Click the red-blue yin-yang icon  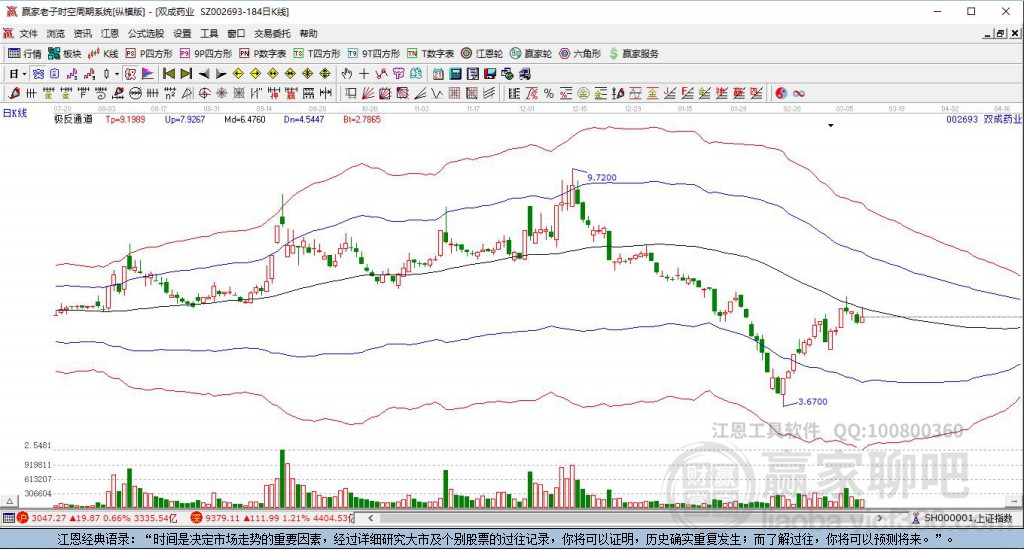[x=781, y=93]
